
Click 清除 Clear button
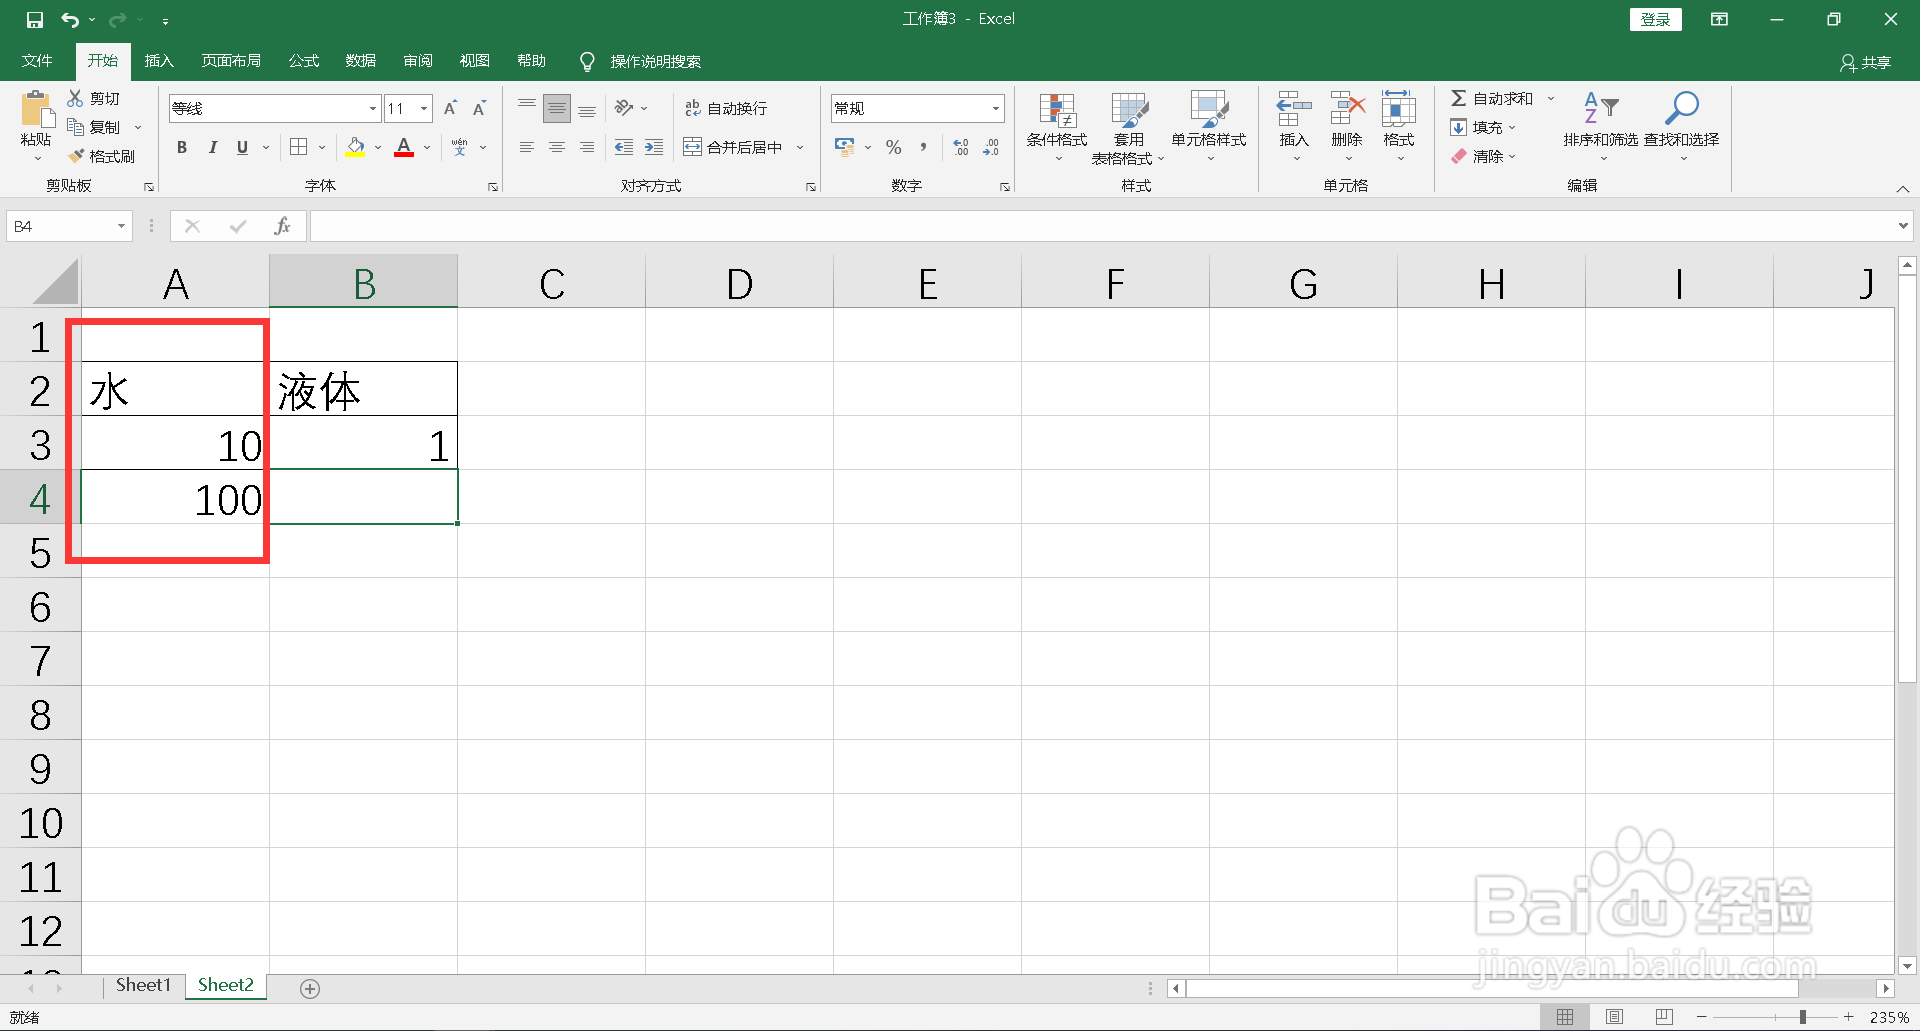click(1478, 156)
